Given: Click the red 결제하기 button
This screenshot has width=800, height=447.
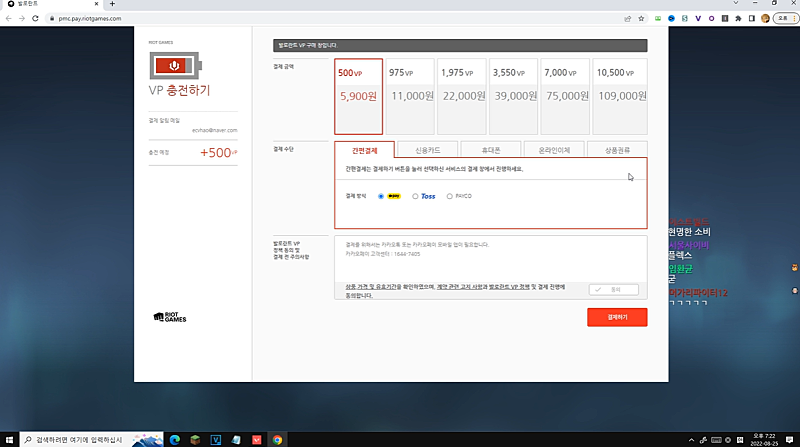Looking at the screenshot, I should pyautogui.click(x=617, y=316).
